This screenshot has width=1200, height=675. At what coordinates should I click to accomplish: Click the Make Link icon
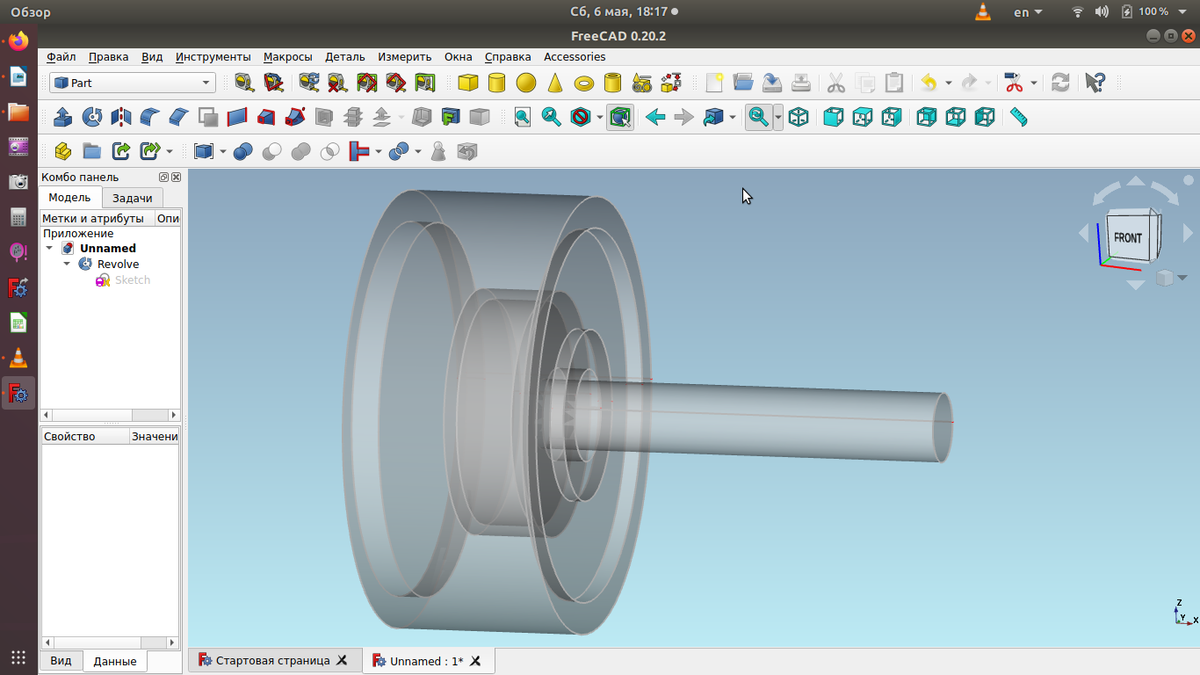pos(121,151)
